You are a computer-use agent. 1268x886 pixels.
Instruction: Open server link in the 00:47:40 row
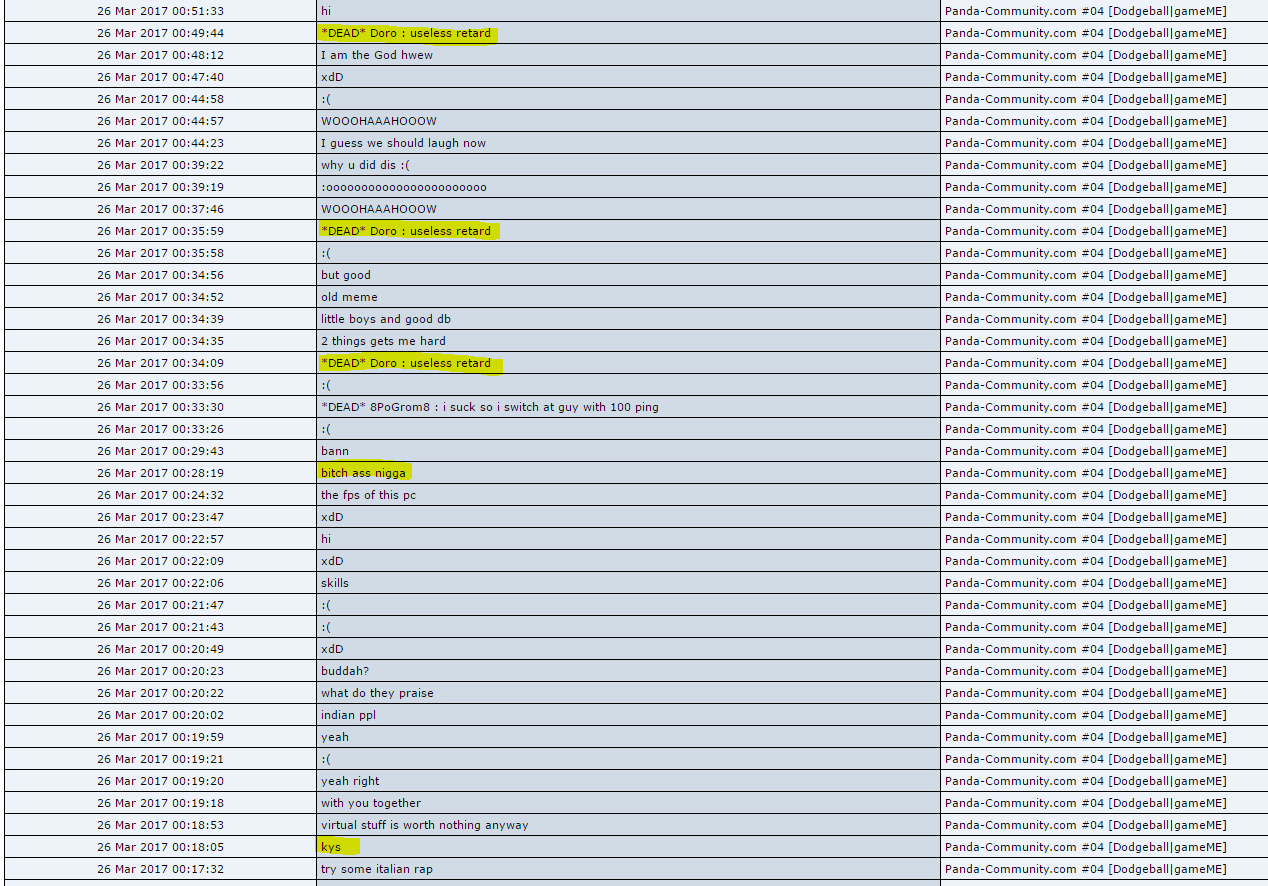1085,77
